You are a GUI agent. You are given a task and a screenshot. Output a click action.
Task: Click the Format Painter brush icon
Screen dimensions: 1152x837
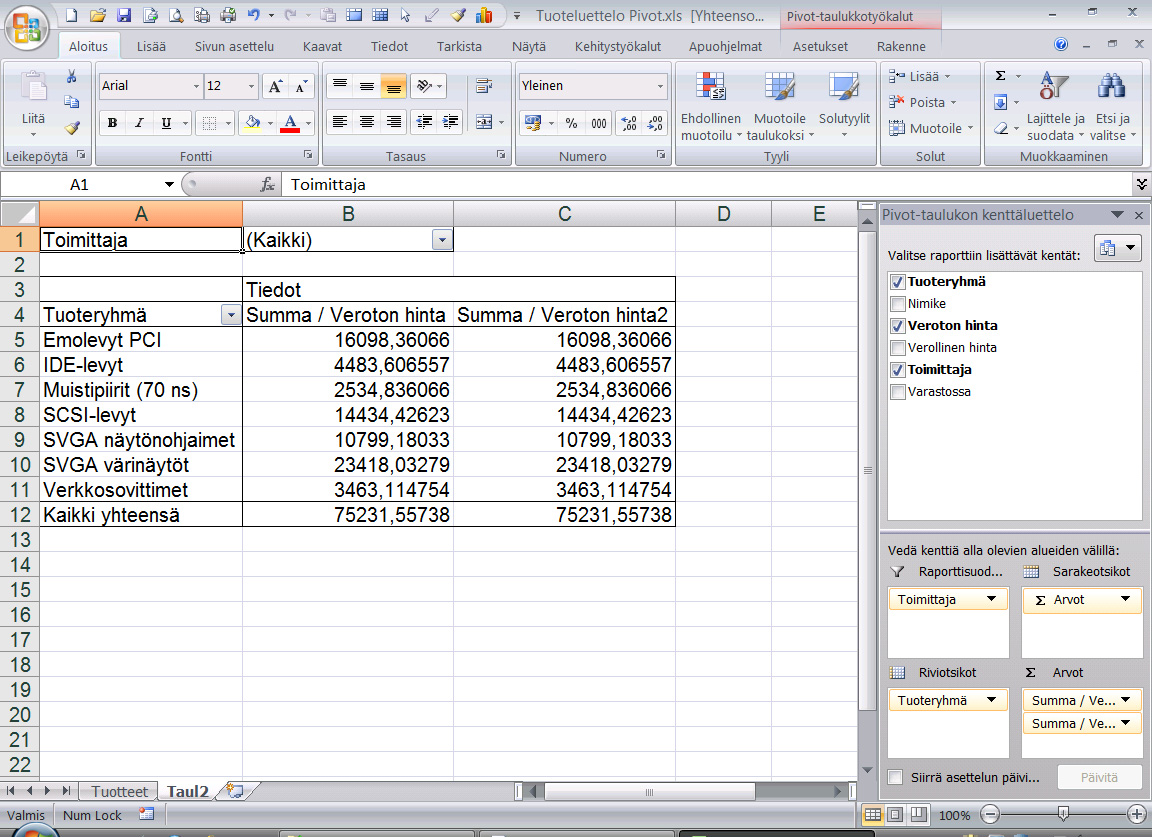click(71, 128)
